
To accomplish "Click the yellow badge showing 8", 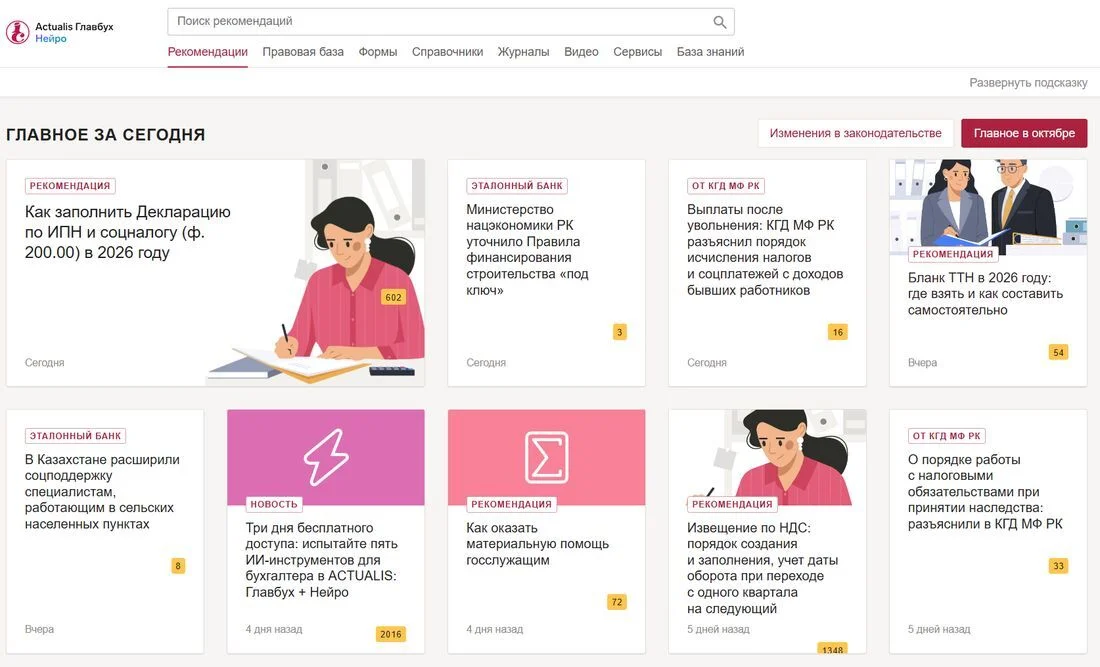I will 178,565.
